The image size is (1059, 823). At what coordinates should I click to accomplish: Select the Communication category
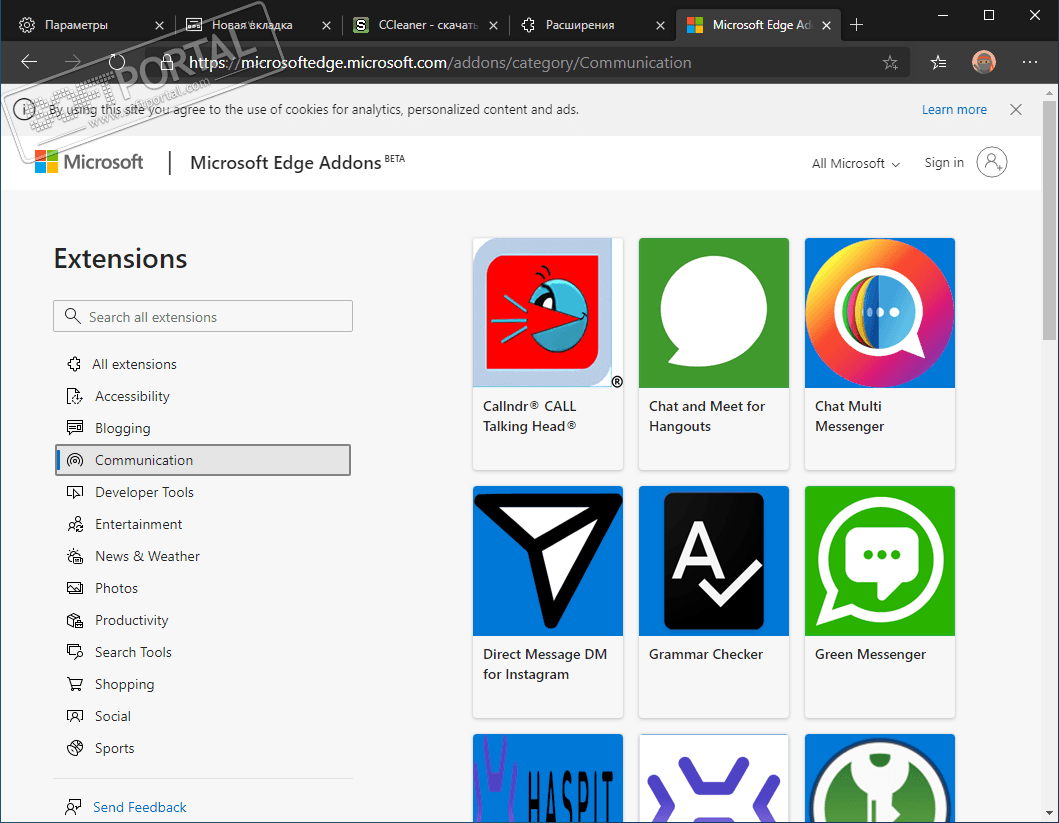203,460
